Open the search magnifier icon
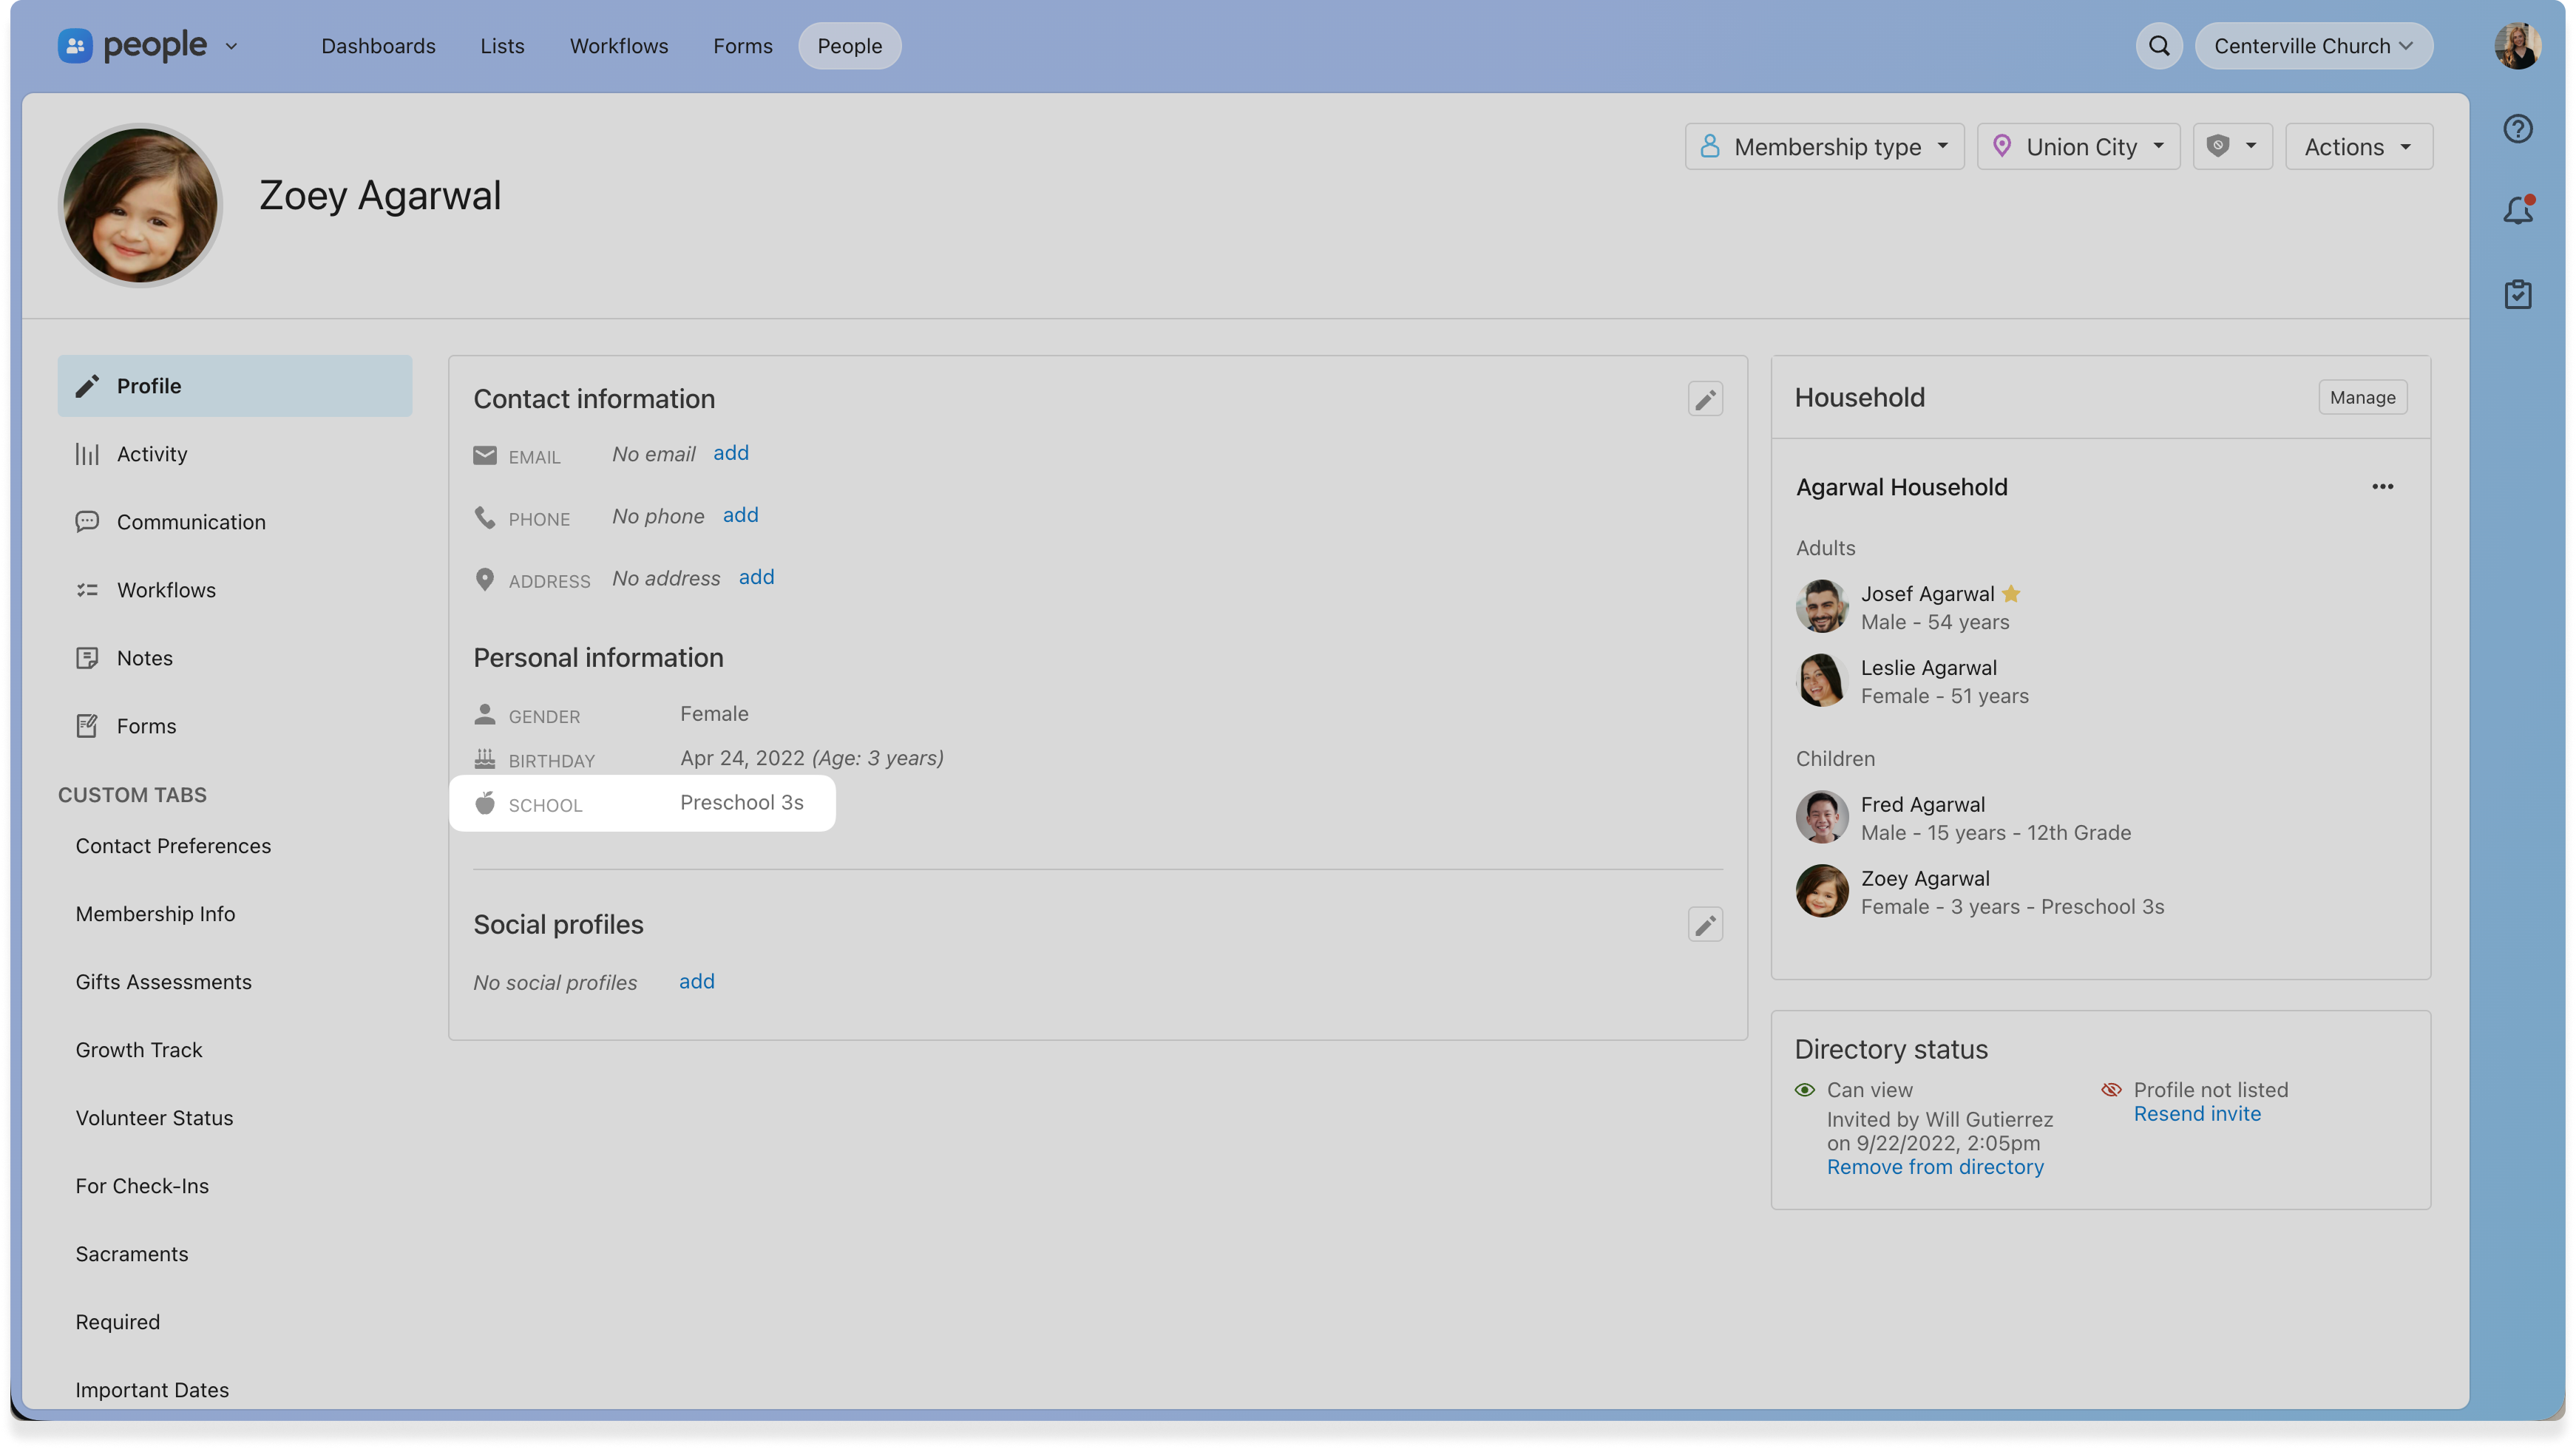This screenshot has height=1449, width=2576. [x=2159, y=46]
